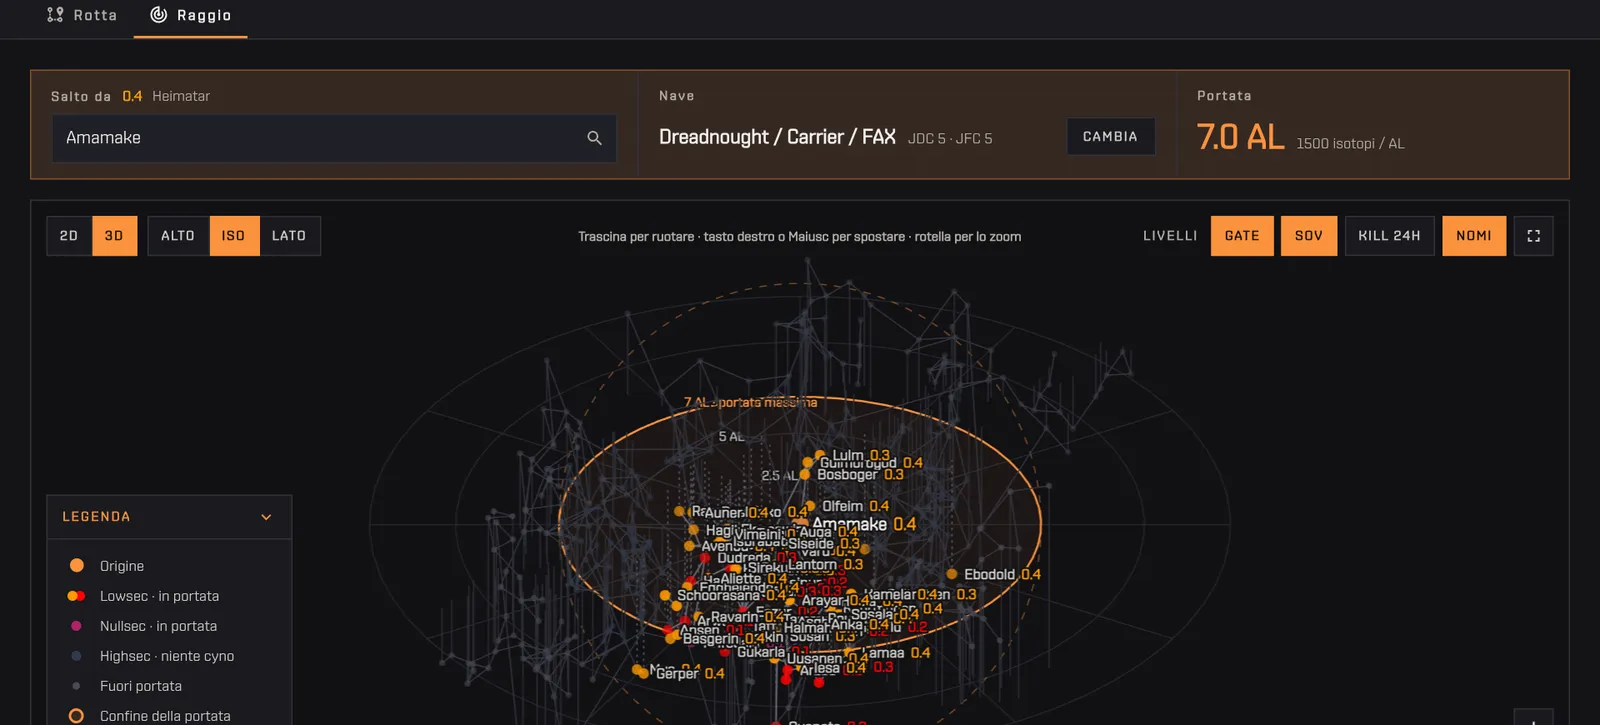
Task: Enter fullscreen map with the expand icon
Action: (1533, 236)
